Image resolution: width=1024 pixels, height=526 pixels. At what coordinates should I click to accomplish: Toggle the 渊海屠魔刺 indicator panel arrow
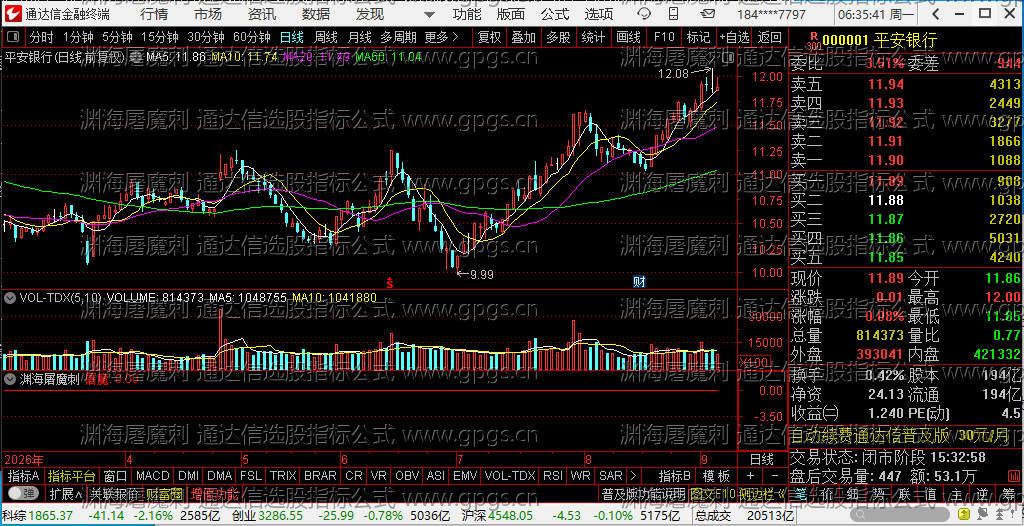[x=10, y=378]
